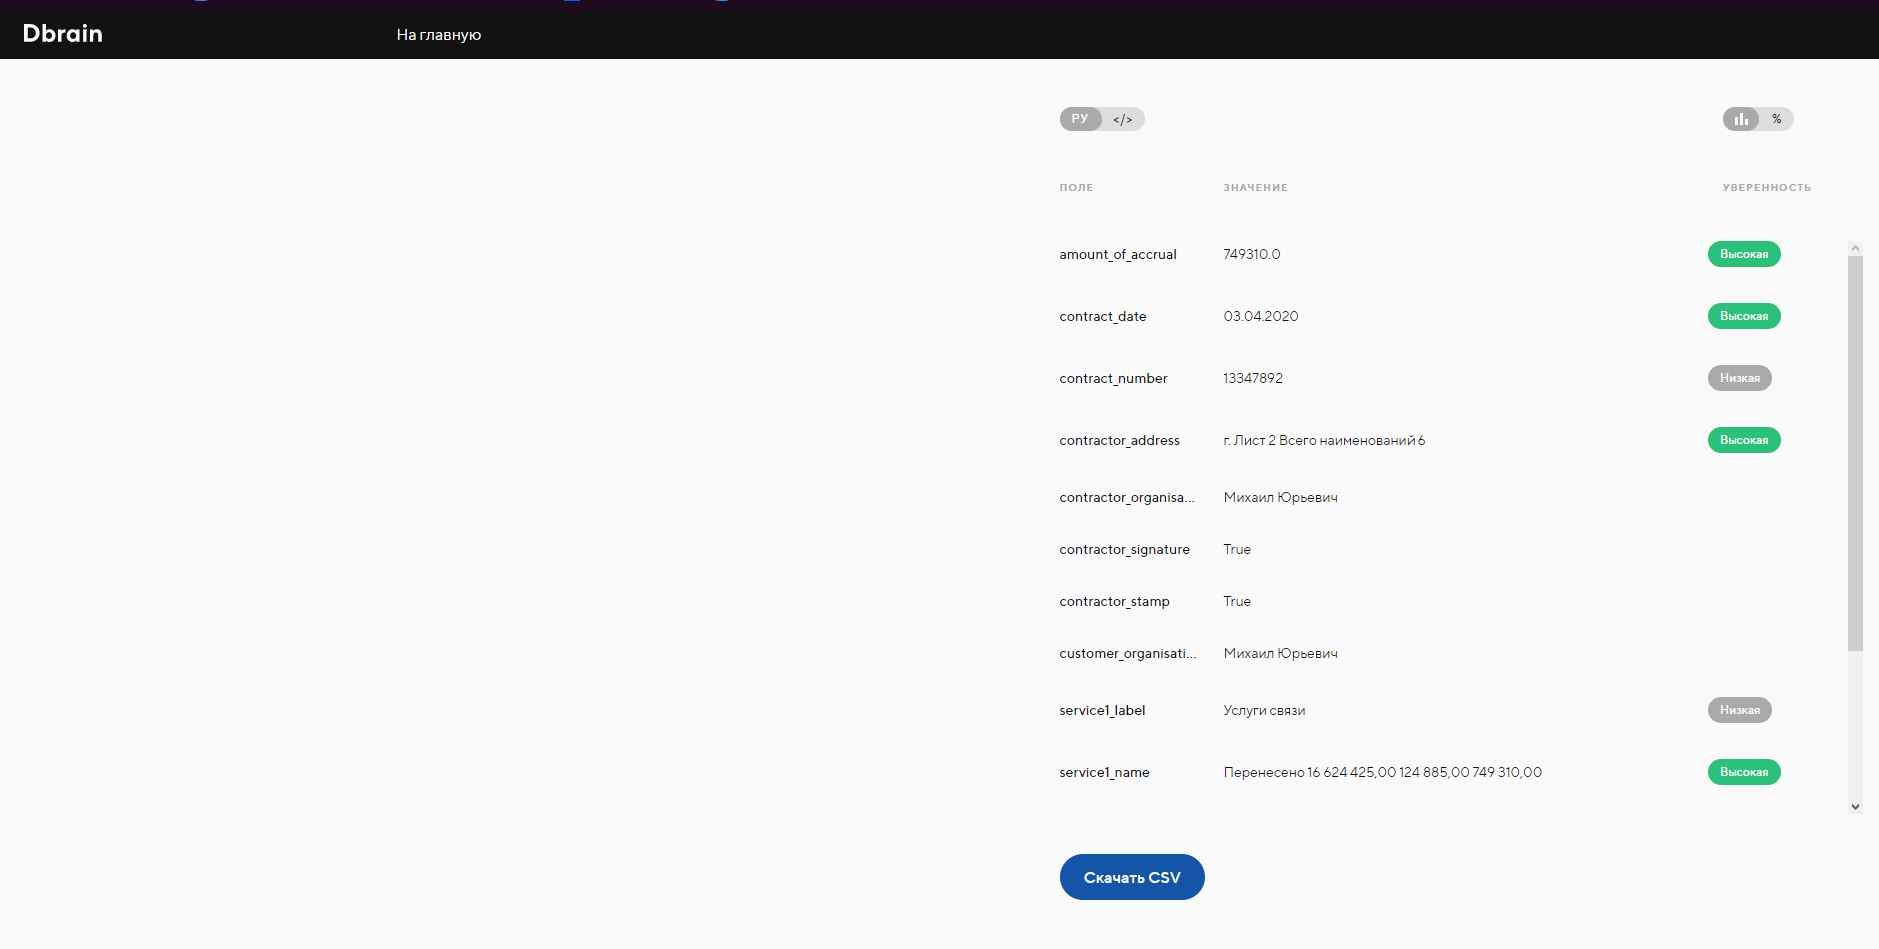The width and height of the screenshot is (1879, 949).
Task: Select the service1_label field name
Action: click(x=1102, y=711)
